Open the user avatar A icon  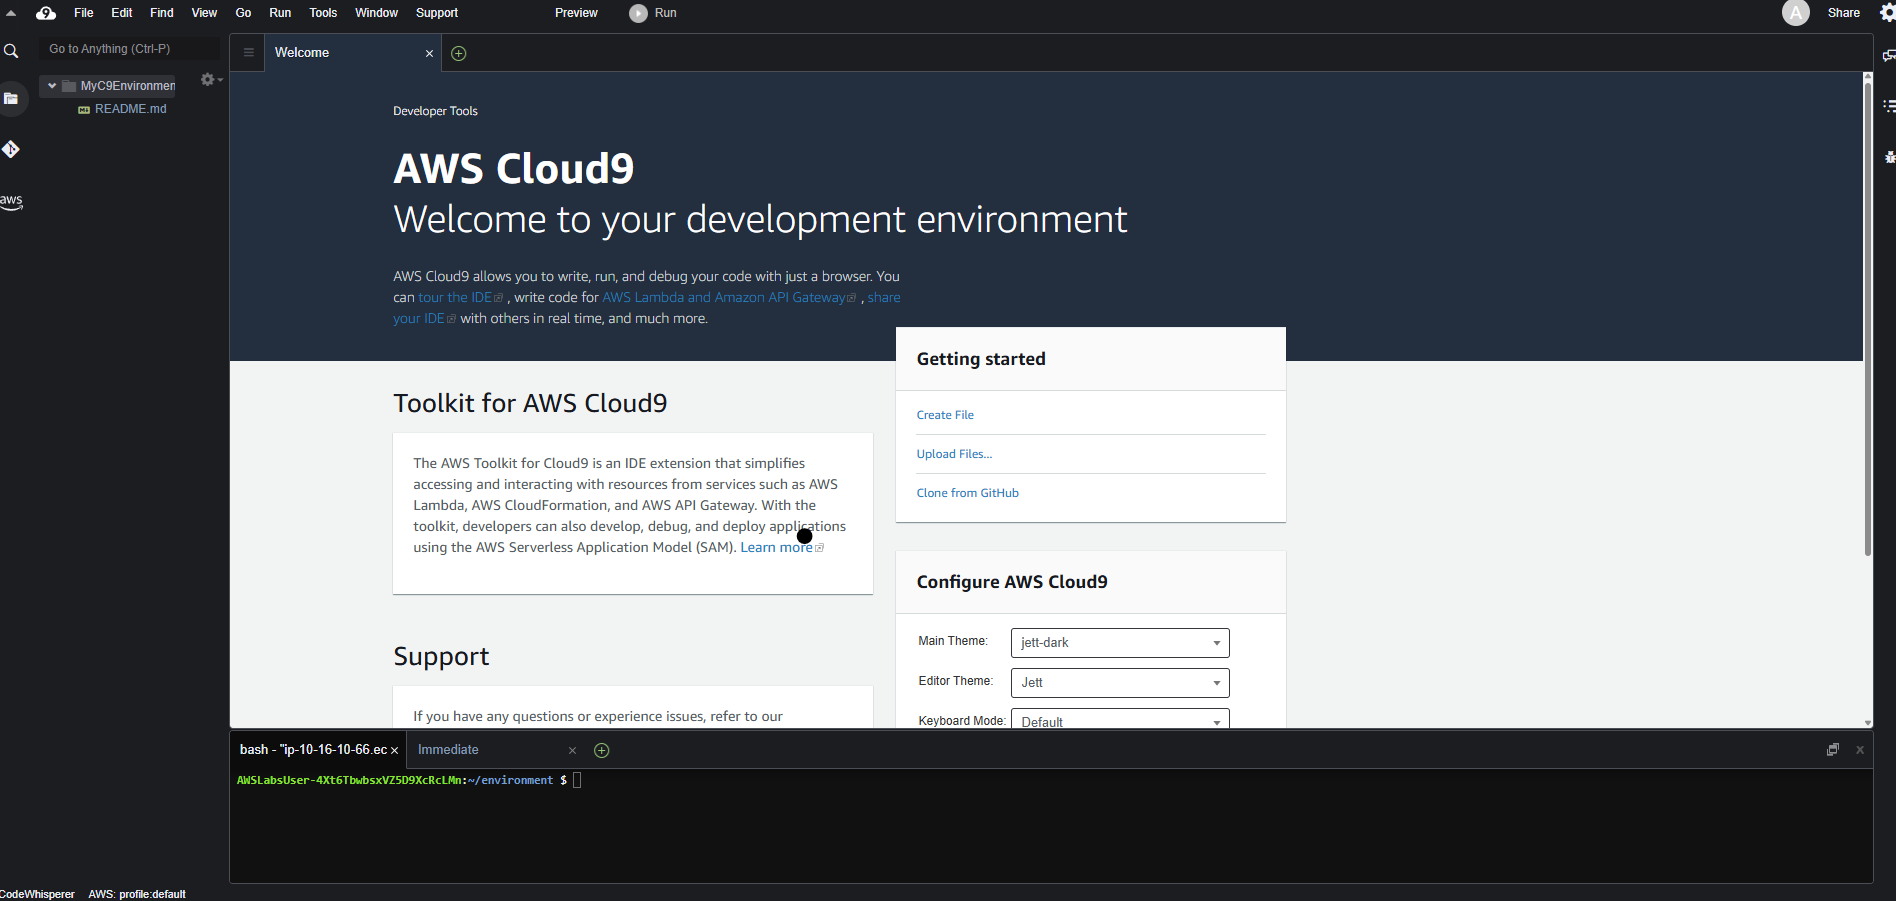(1796, 13)
